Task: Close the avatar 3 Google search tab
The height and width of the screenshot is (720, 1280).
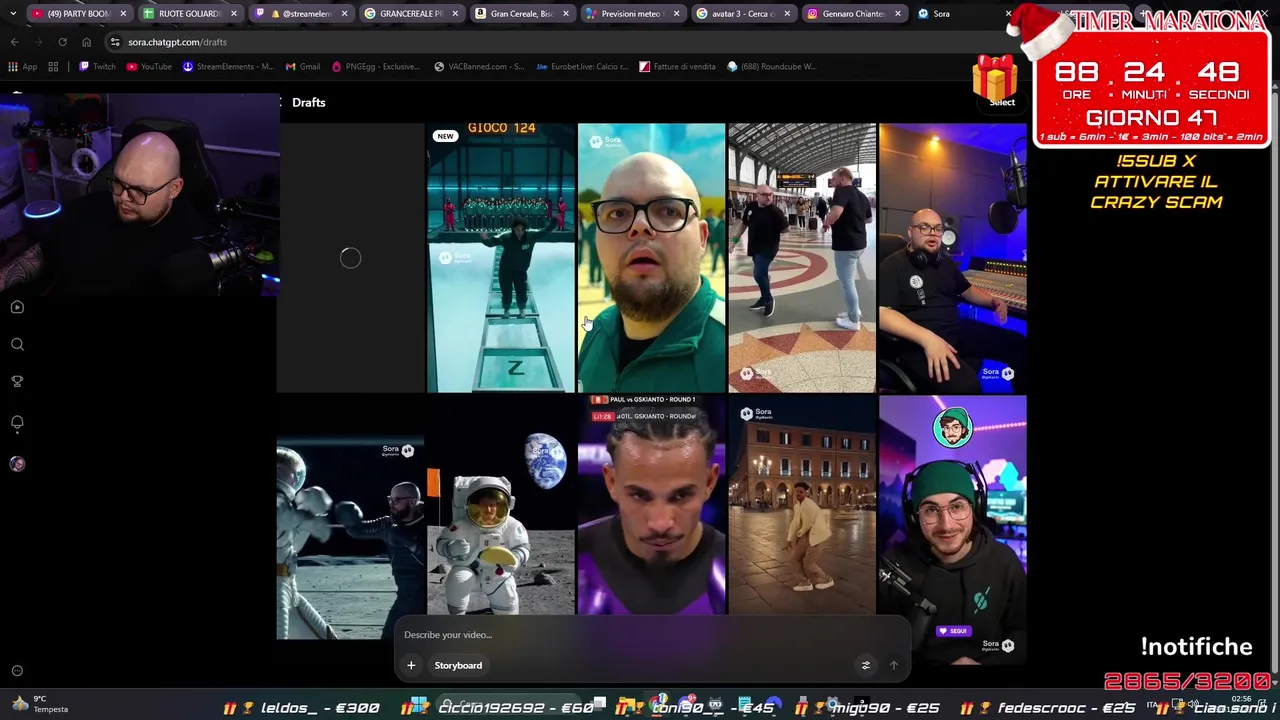Action: tap(787, 14)
